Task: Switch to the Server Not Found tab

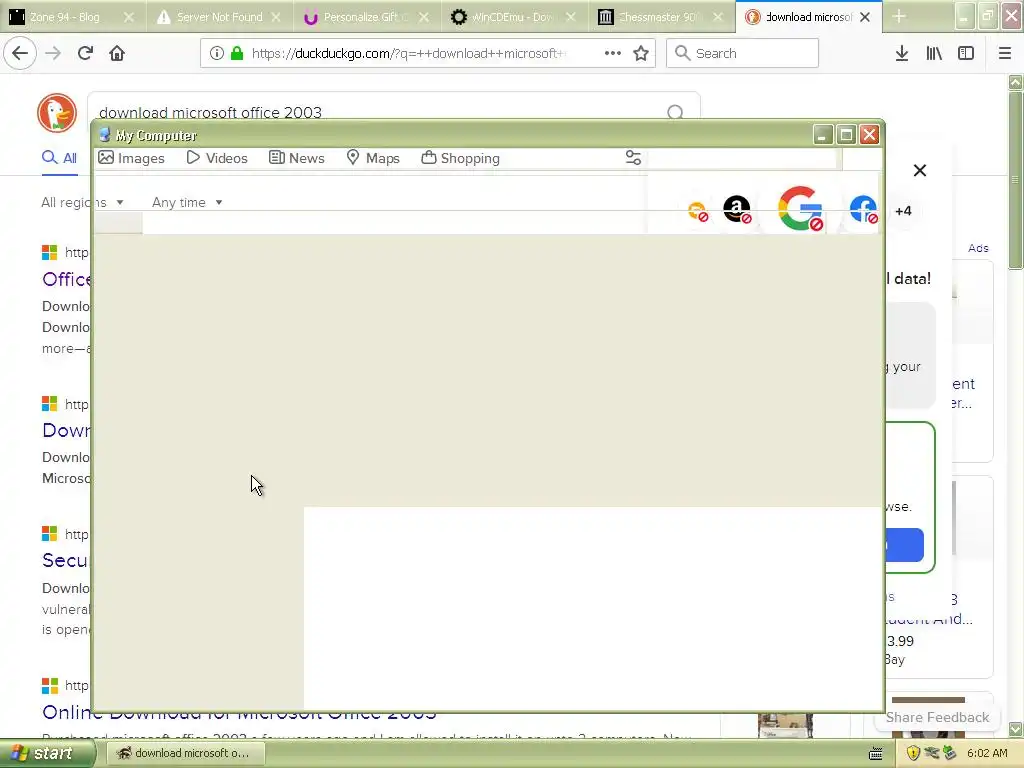Action: [219, 17]
